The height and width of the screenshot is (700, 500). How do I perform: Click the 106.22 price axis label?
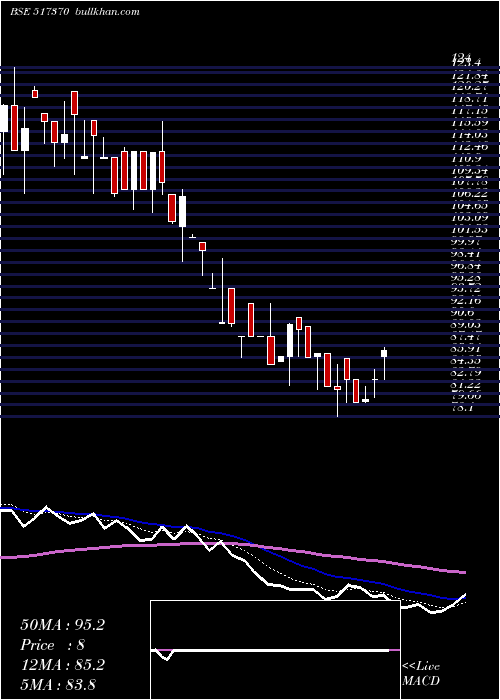click(469, 195)
